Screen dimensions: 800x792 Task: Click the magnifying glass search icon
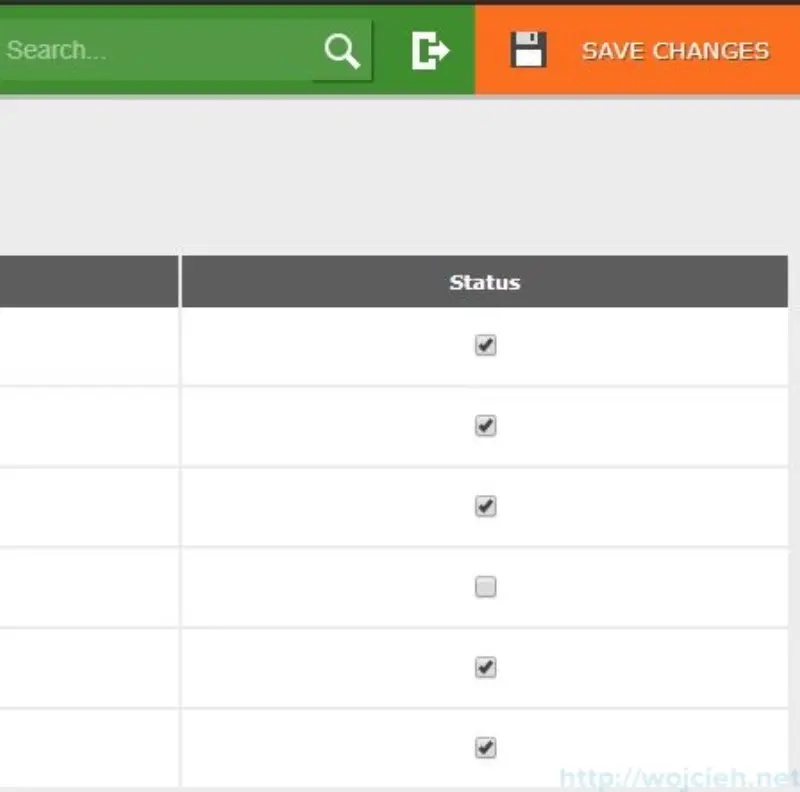342,51
